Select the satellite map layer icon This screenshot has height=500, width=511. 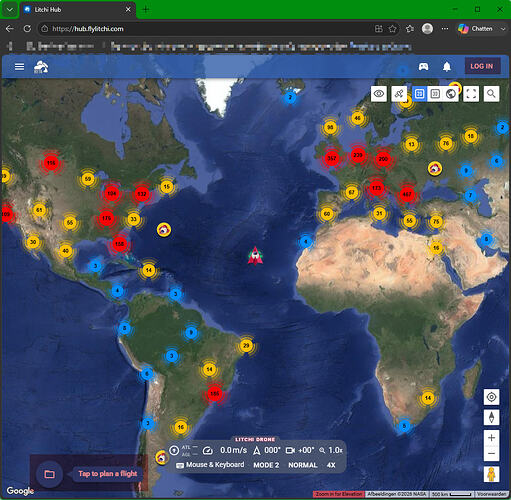(x=399, y=94)
